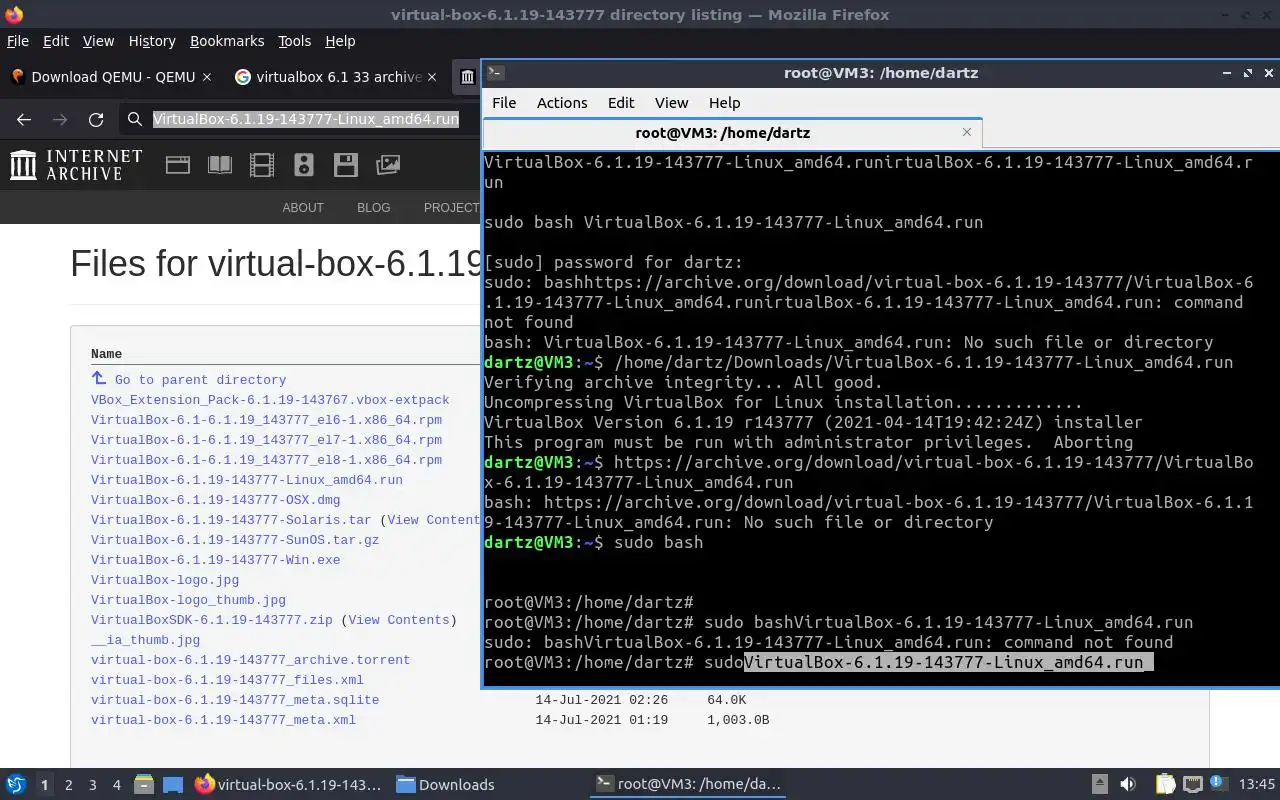Click VirtualBoxSDK-6.1.19-143777.zip link
This screenshot has height=800, width=1280.
(212, 620)
